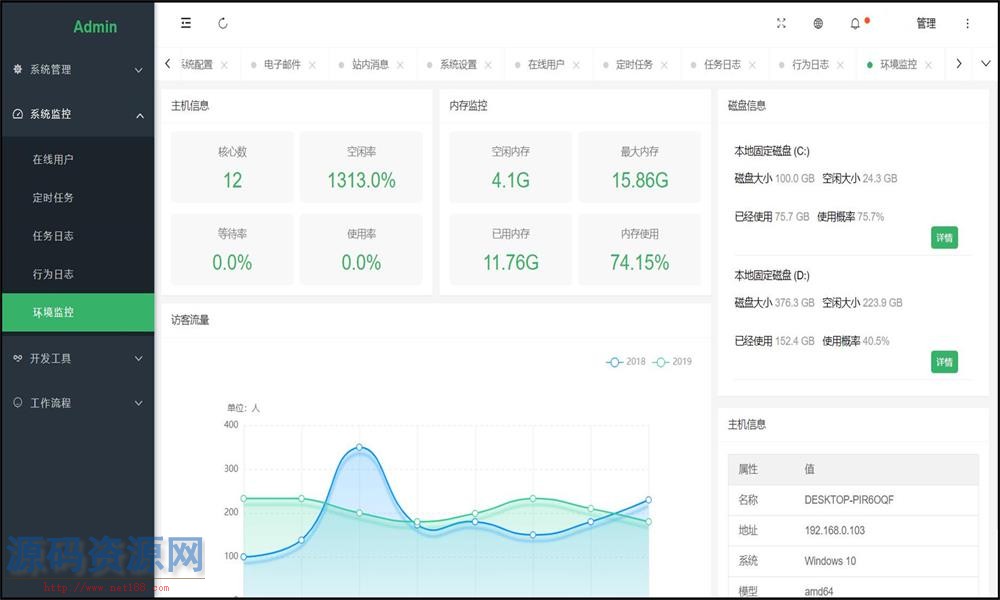Expand the 系统管理 menu chevron
This screenshot has height=600, width=1000.
tap(138, 70)
